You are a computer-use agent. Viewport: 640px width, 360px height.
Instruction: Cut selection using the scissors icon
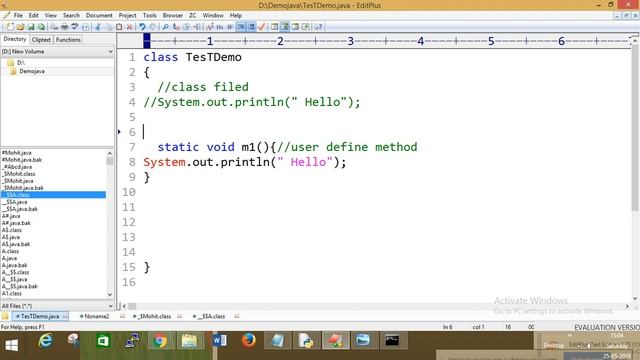tap(98, 27)
